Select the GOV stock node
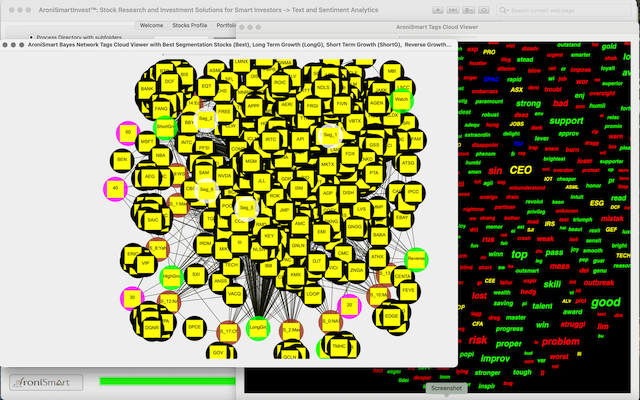 tap(218, 353)
